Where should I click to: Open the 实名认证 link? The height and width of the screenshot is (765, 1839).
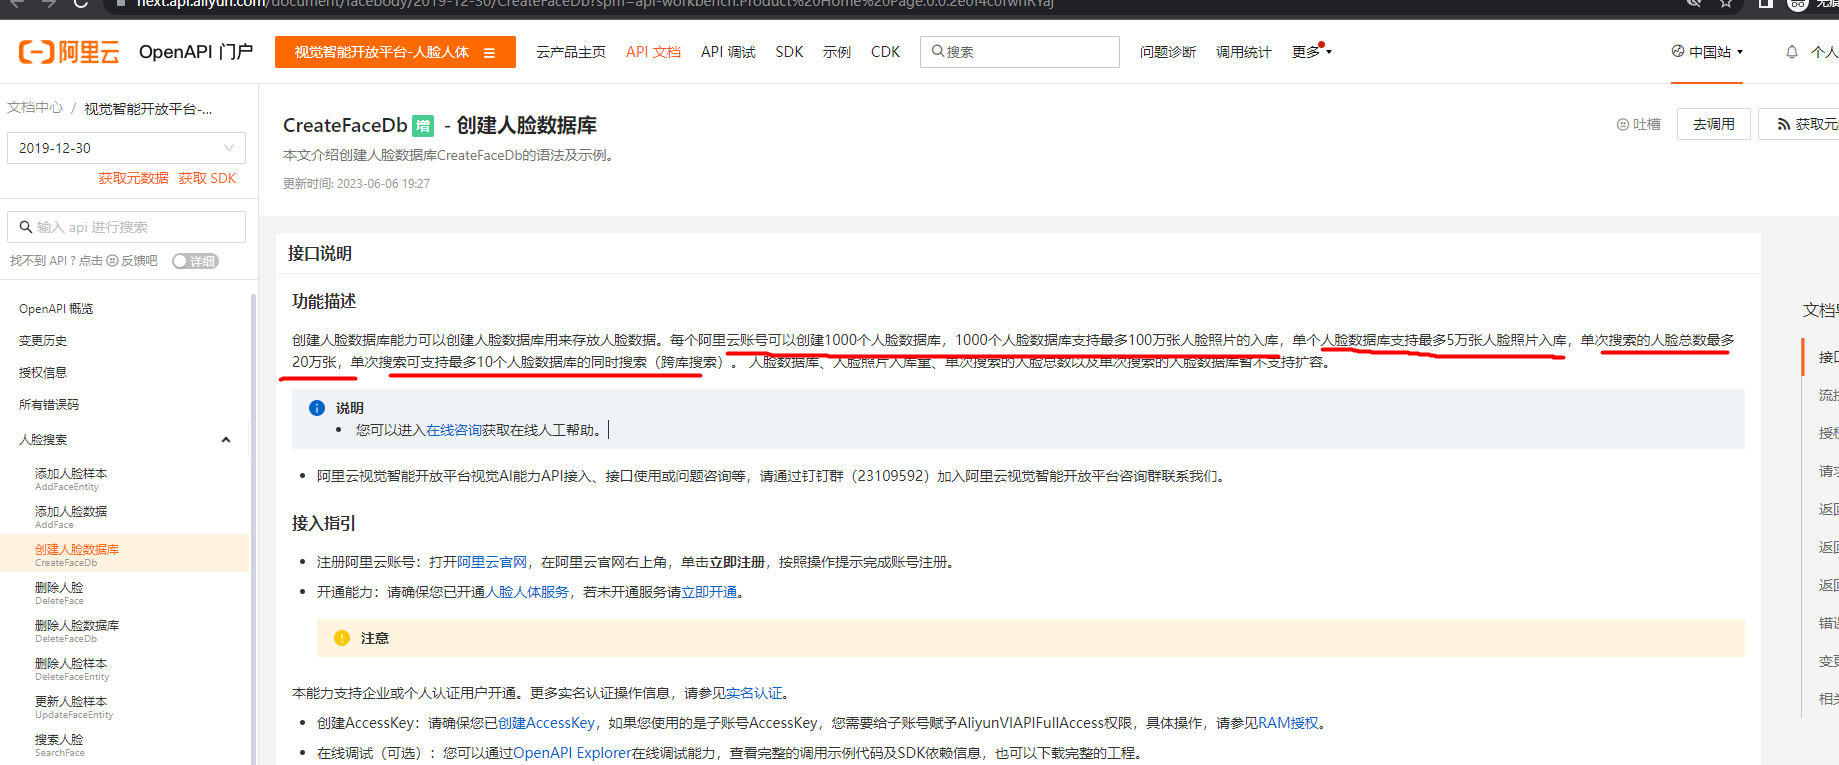click(754, 693)
